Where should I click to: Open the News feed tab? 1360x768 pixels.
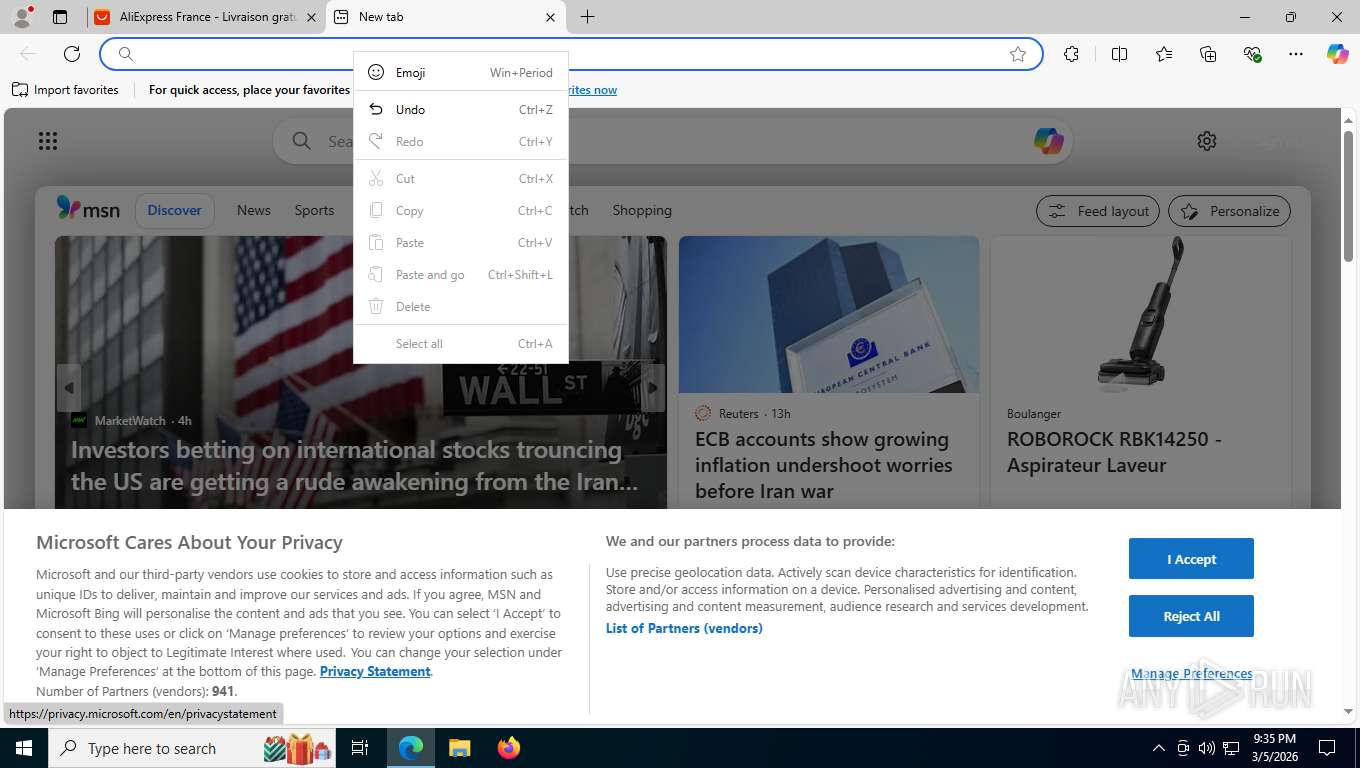(x=254, y=210)
